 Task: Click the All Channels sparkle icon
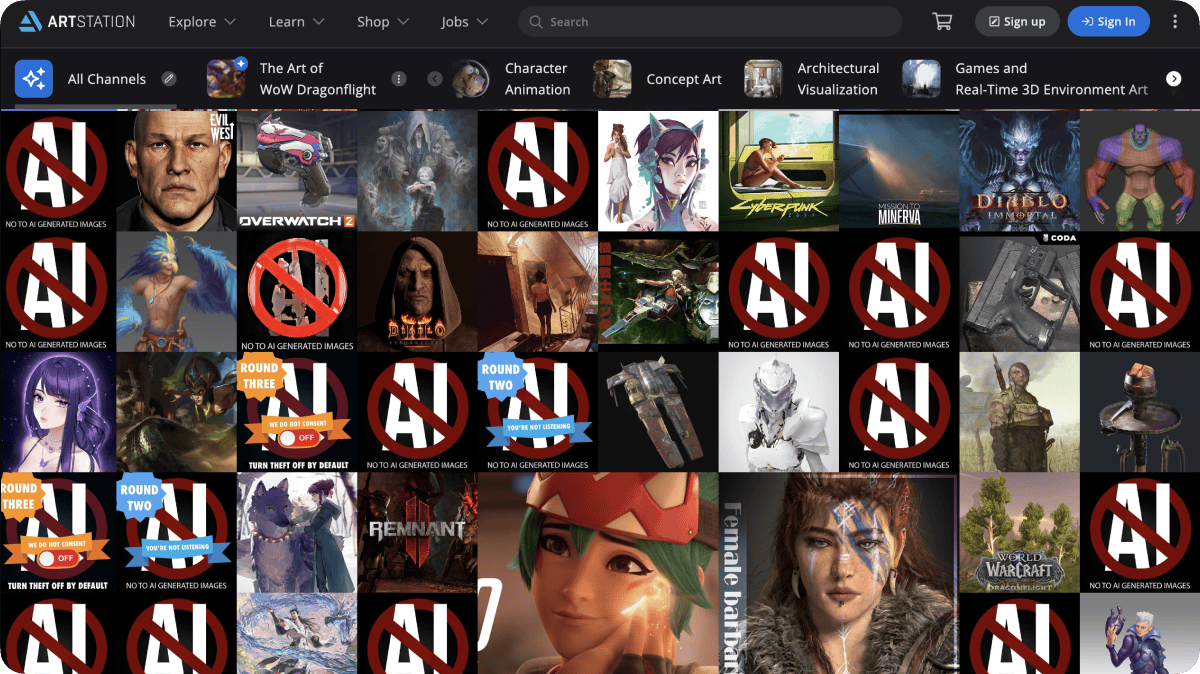[34, 78]
